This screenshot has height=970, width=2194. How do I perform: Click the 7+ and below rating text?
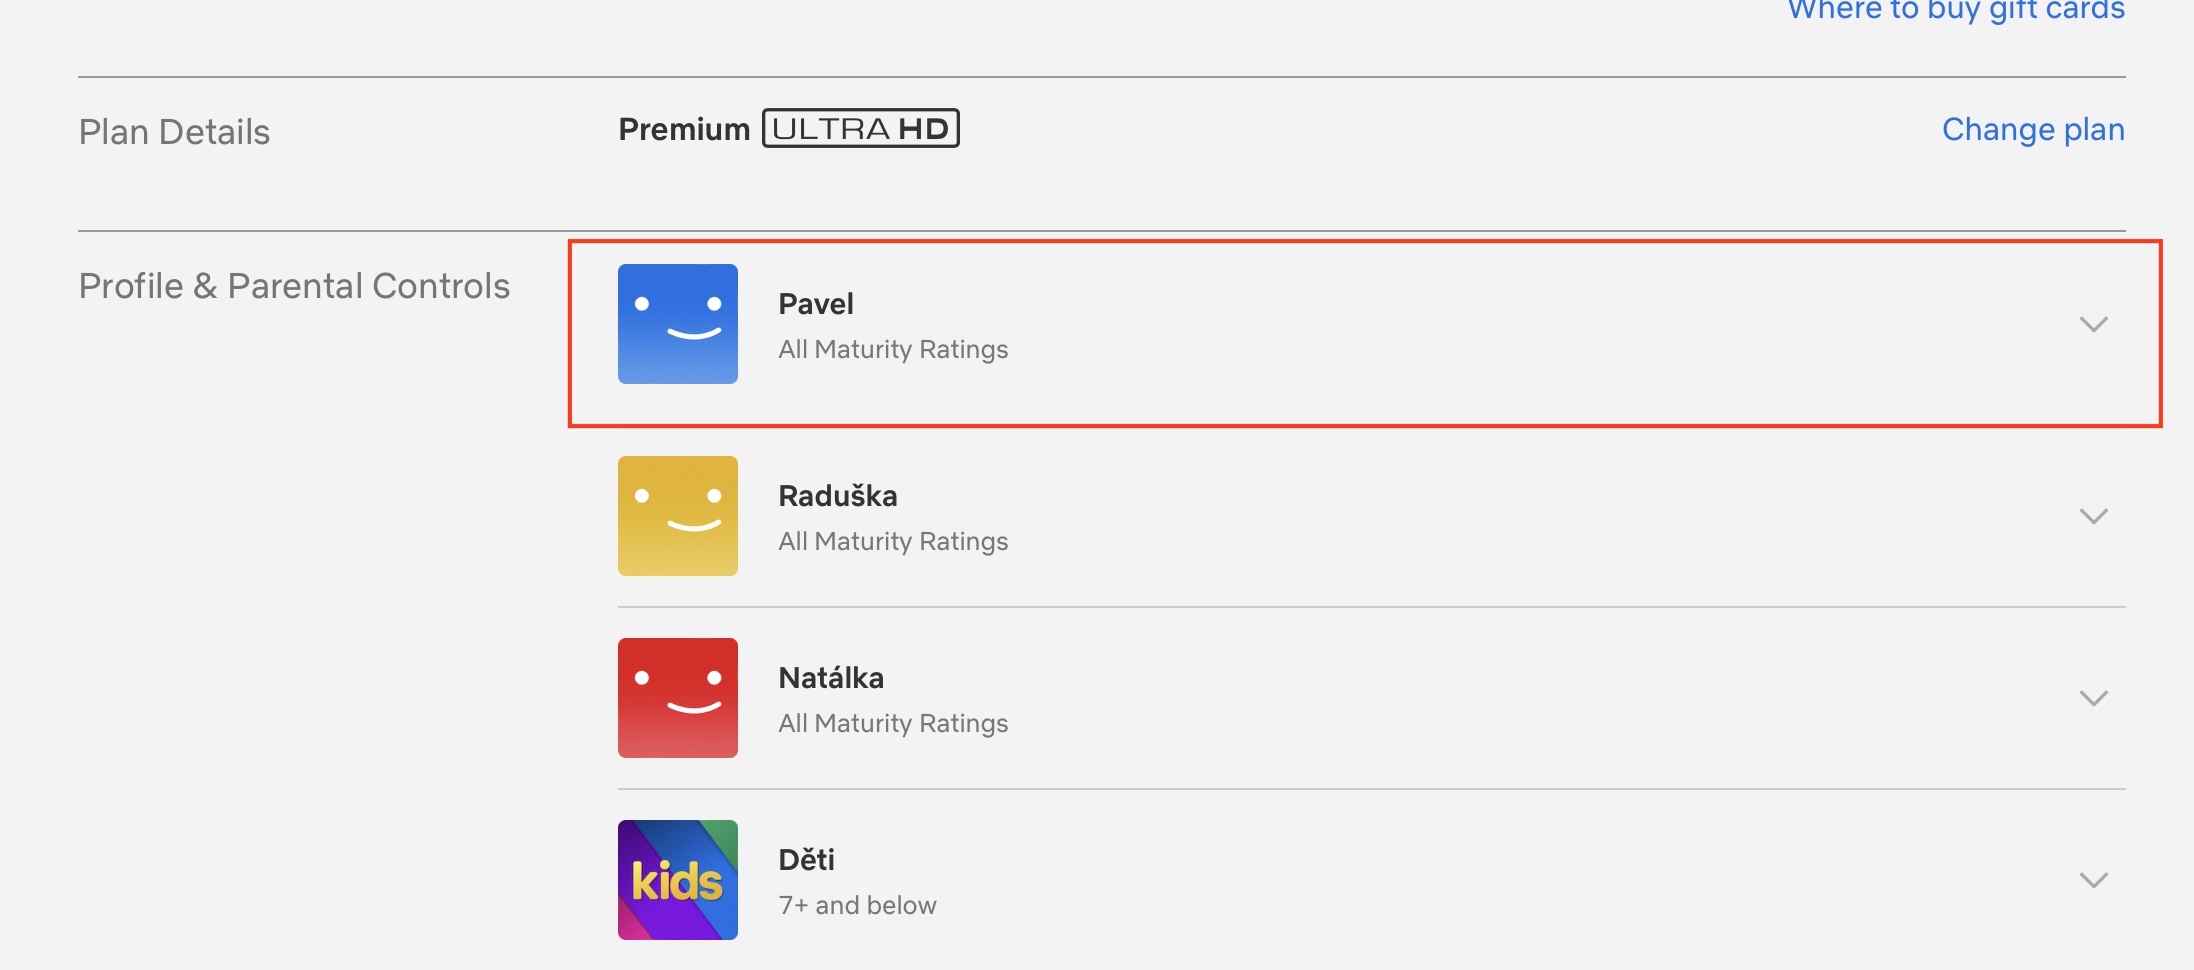coord(857,906)
